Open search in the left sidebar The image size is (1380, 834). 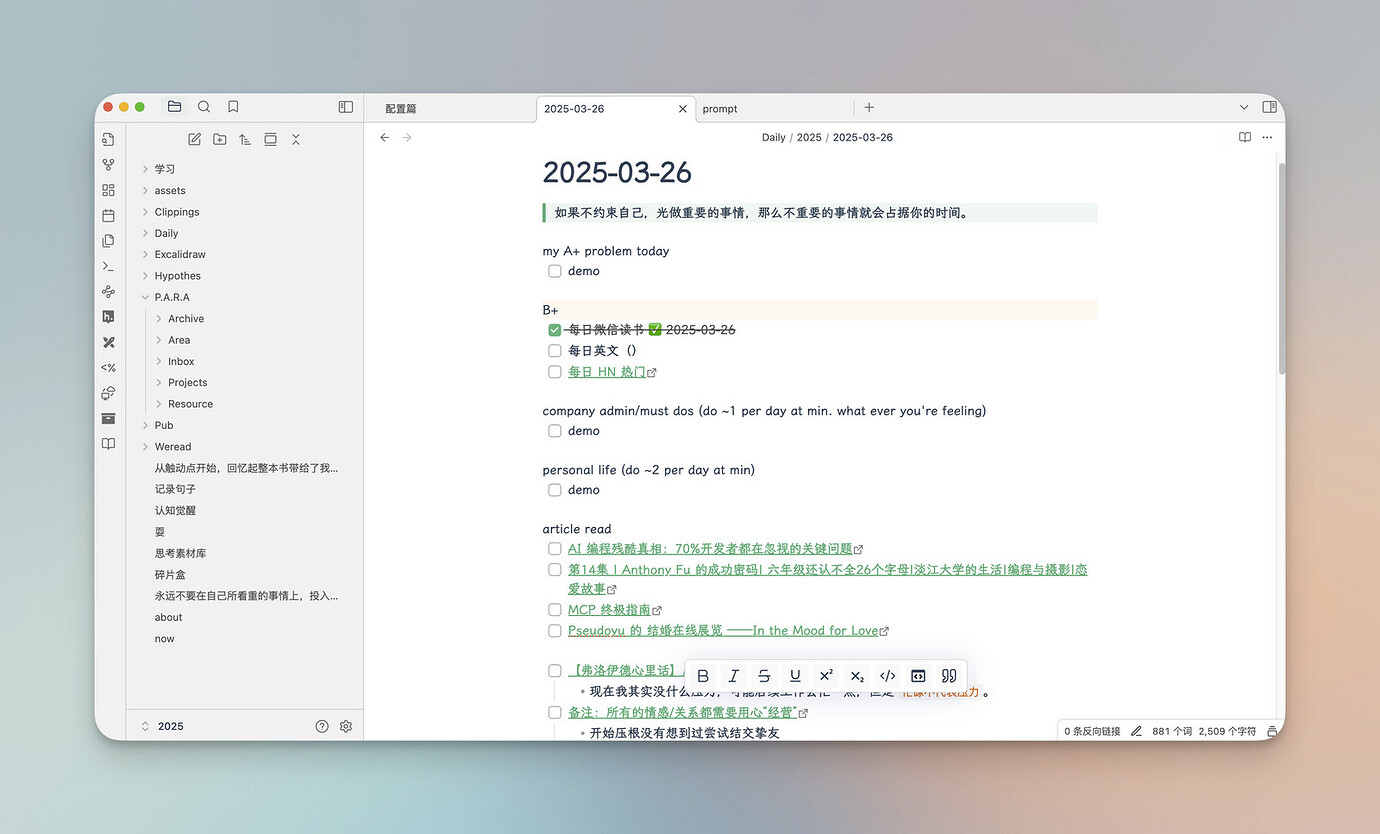(x=204, y=107)
